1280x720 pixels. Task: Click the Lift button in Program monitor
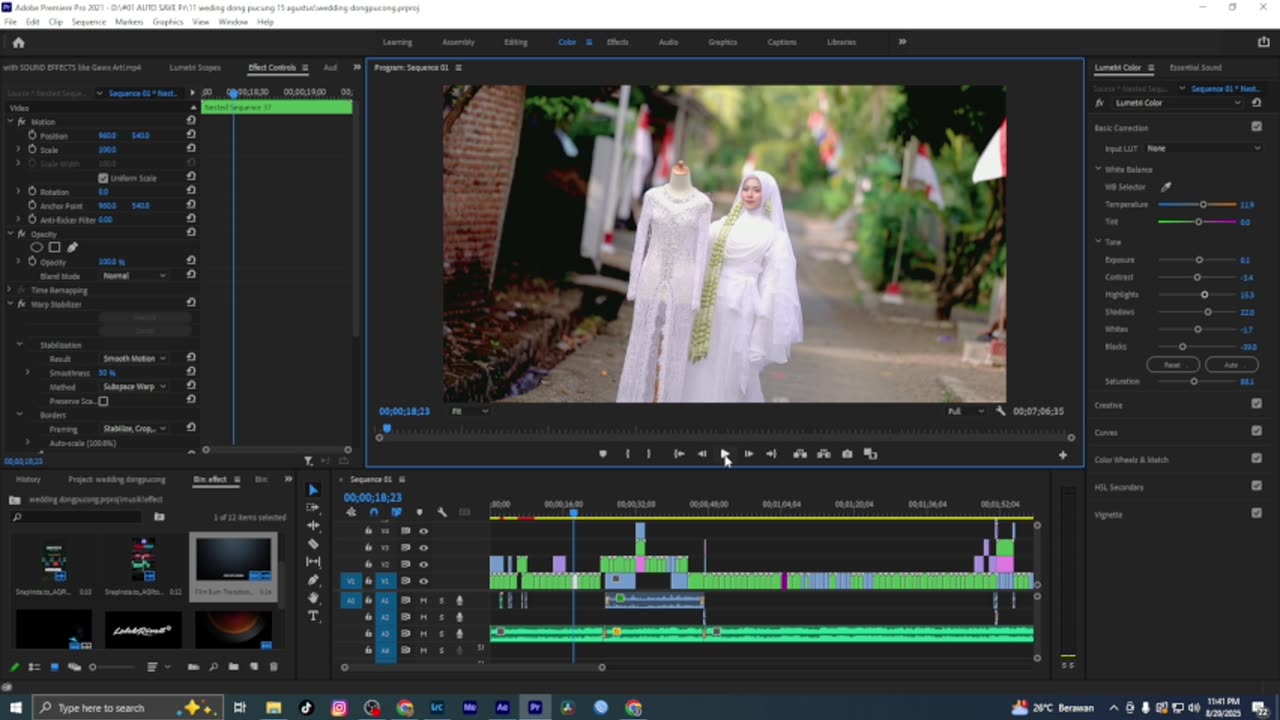click(x=800, y=454)
